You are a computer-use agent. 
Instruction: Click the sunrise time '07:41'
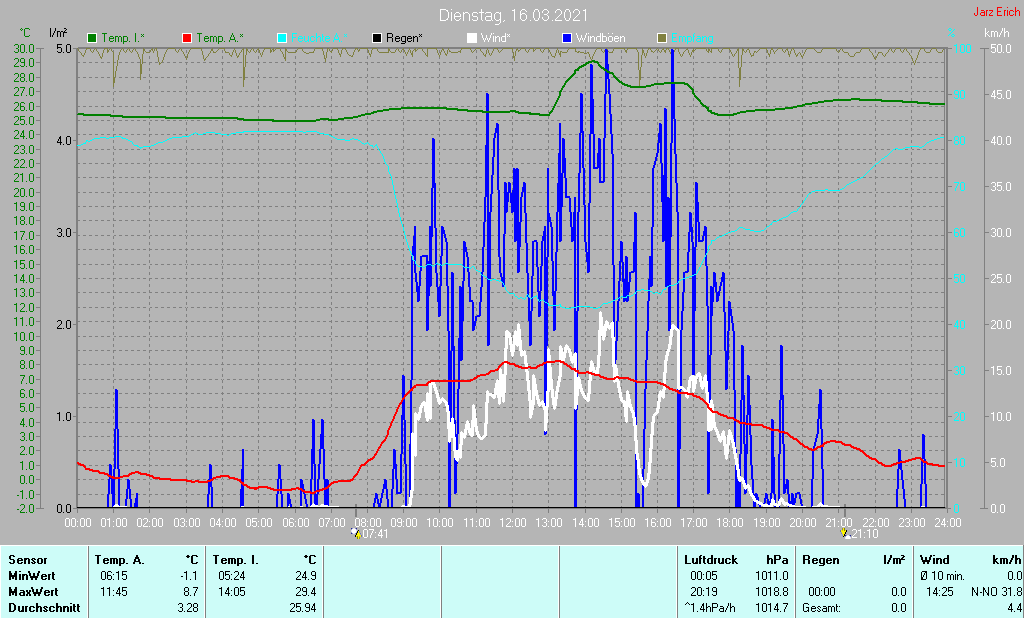pyautogui.click(x=376, y=534)
